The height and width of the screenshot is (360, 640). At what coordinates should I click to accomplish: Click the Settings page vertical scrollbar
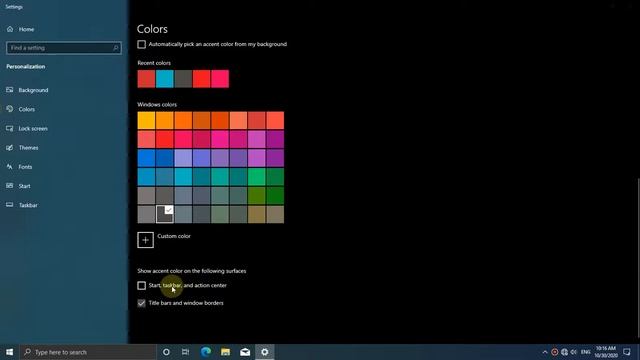tap(638, 258)
